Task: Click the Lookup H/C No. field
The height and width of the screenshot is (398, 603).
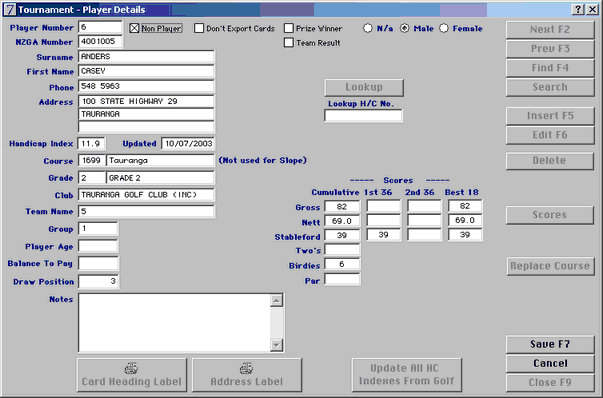Action: click(363, 116)
